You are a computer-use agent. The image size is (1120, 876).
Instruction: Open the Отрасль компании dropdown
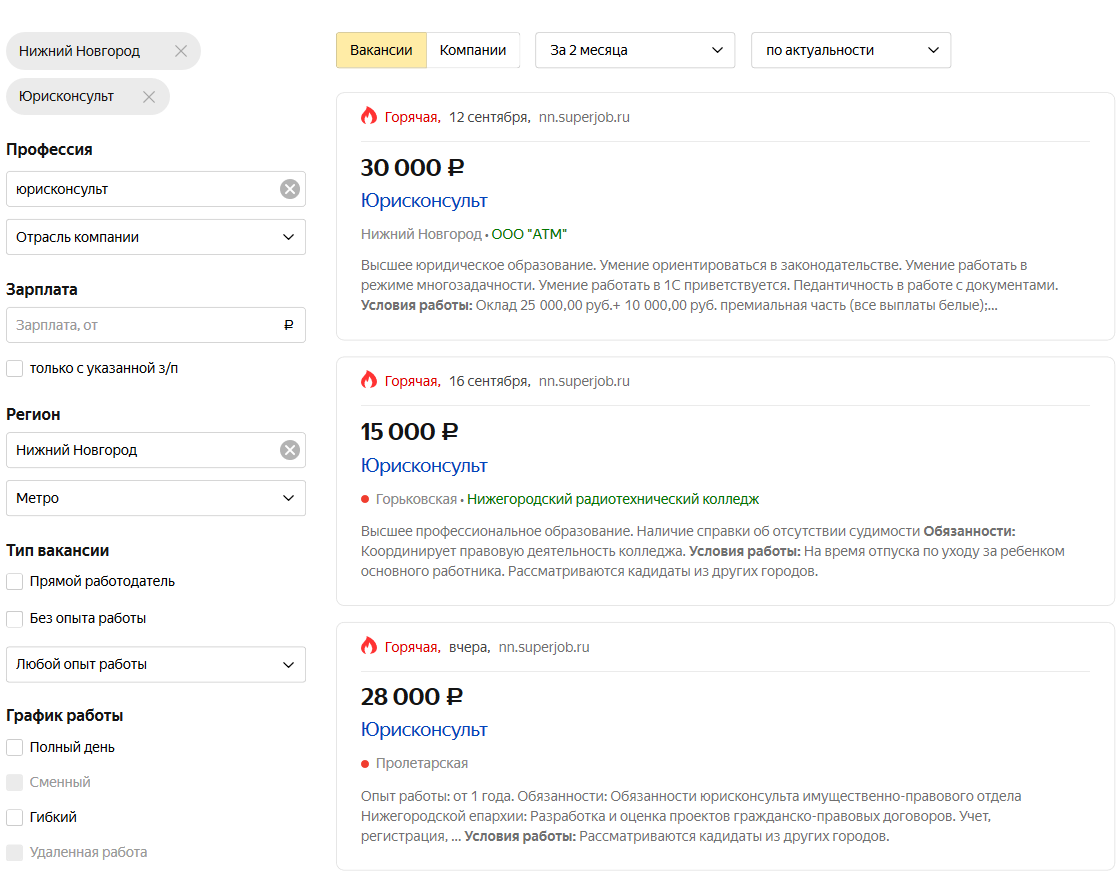coord(156,237)
